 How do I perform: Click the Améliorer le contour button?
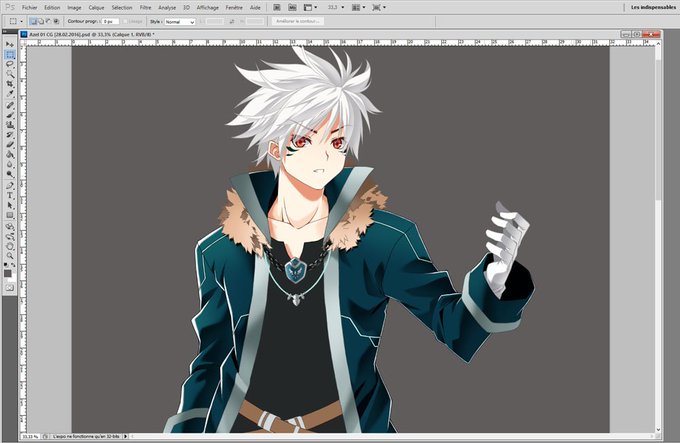[298, 21]
